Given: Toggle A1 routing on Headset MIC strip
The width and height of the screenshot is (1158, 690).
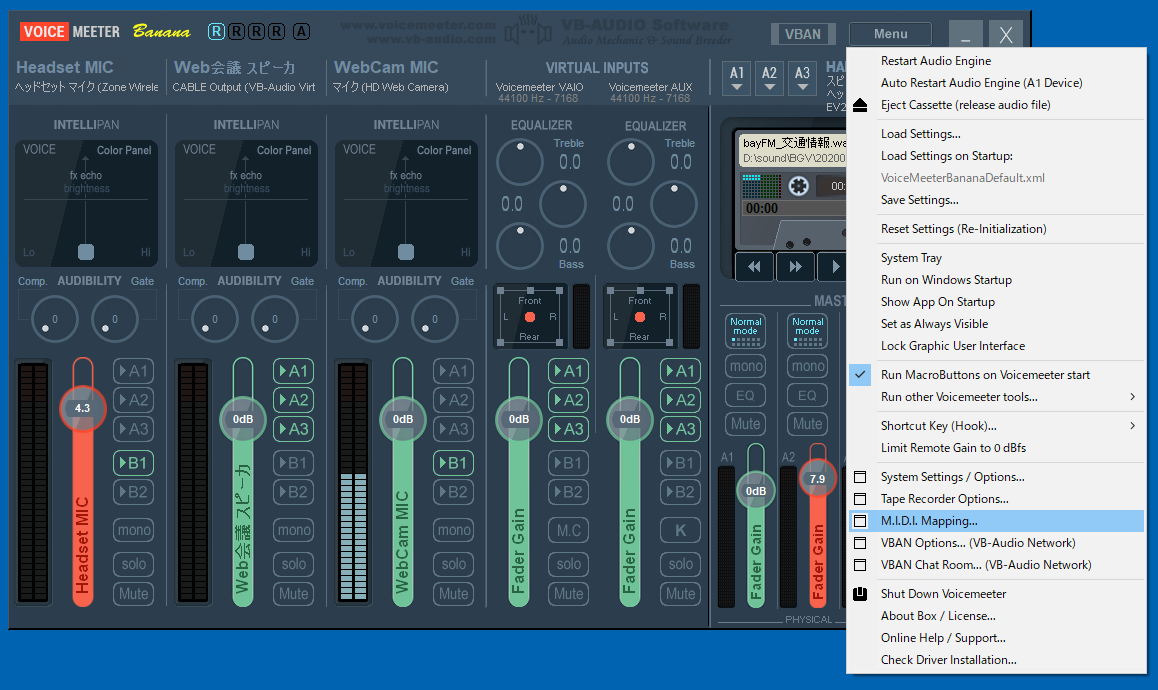Looking at the screenshot, I should pyautogui.click(x=134, y=371).
